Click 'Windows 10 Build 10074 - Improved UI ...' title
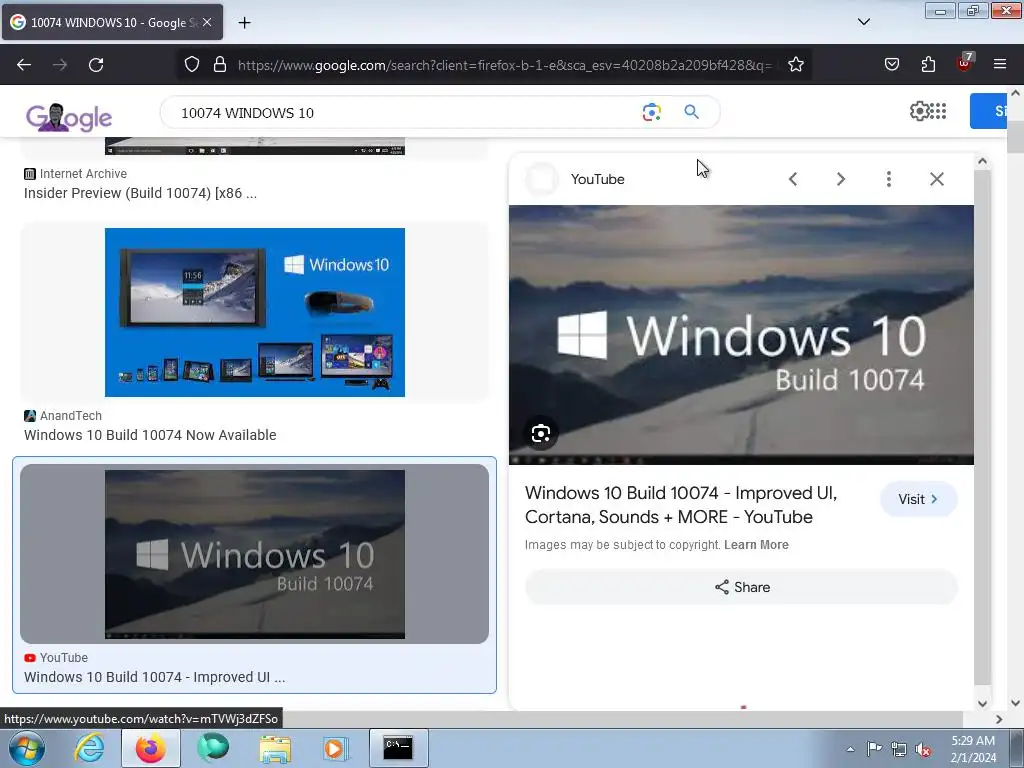Image resolution: width=1024 pixels, height=768 pixels. (x=155, y=677)
